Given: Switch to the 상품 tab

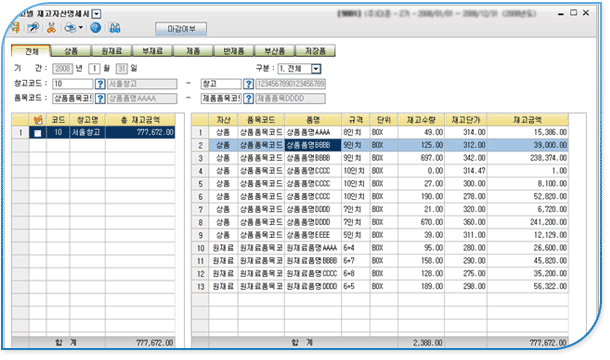Looking at the screenshot, I should click(71, 51).
